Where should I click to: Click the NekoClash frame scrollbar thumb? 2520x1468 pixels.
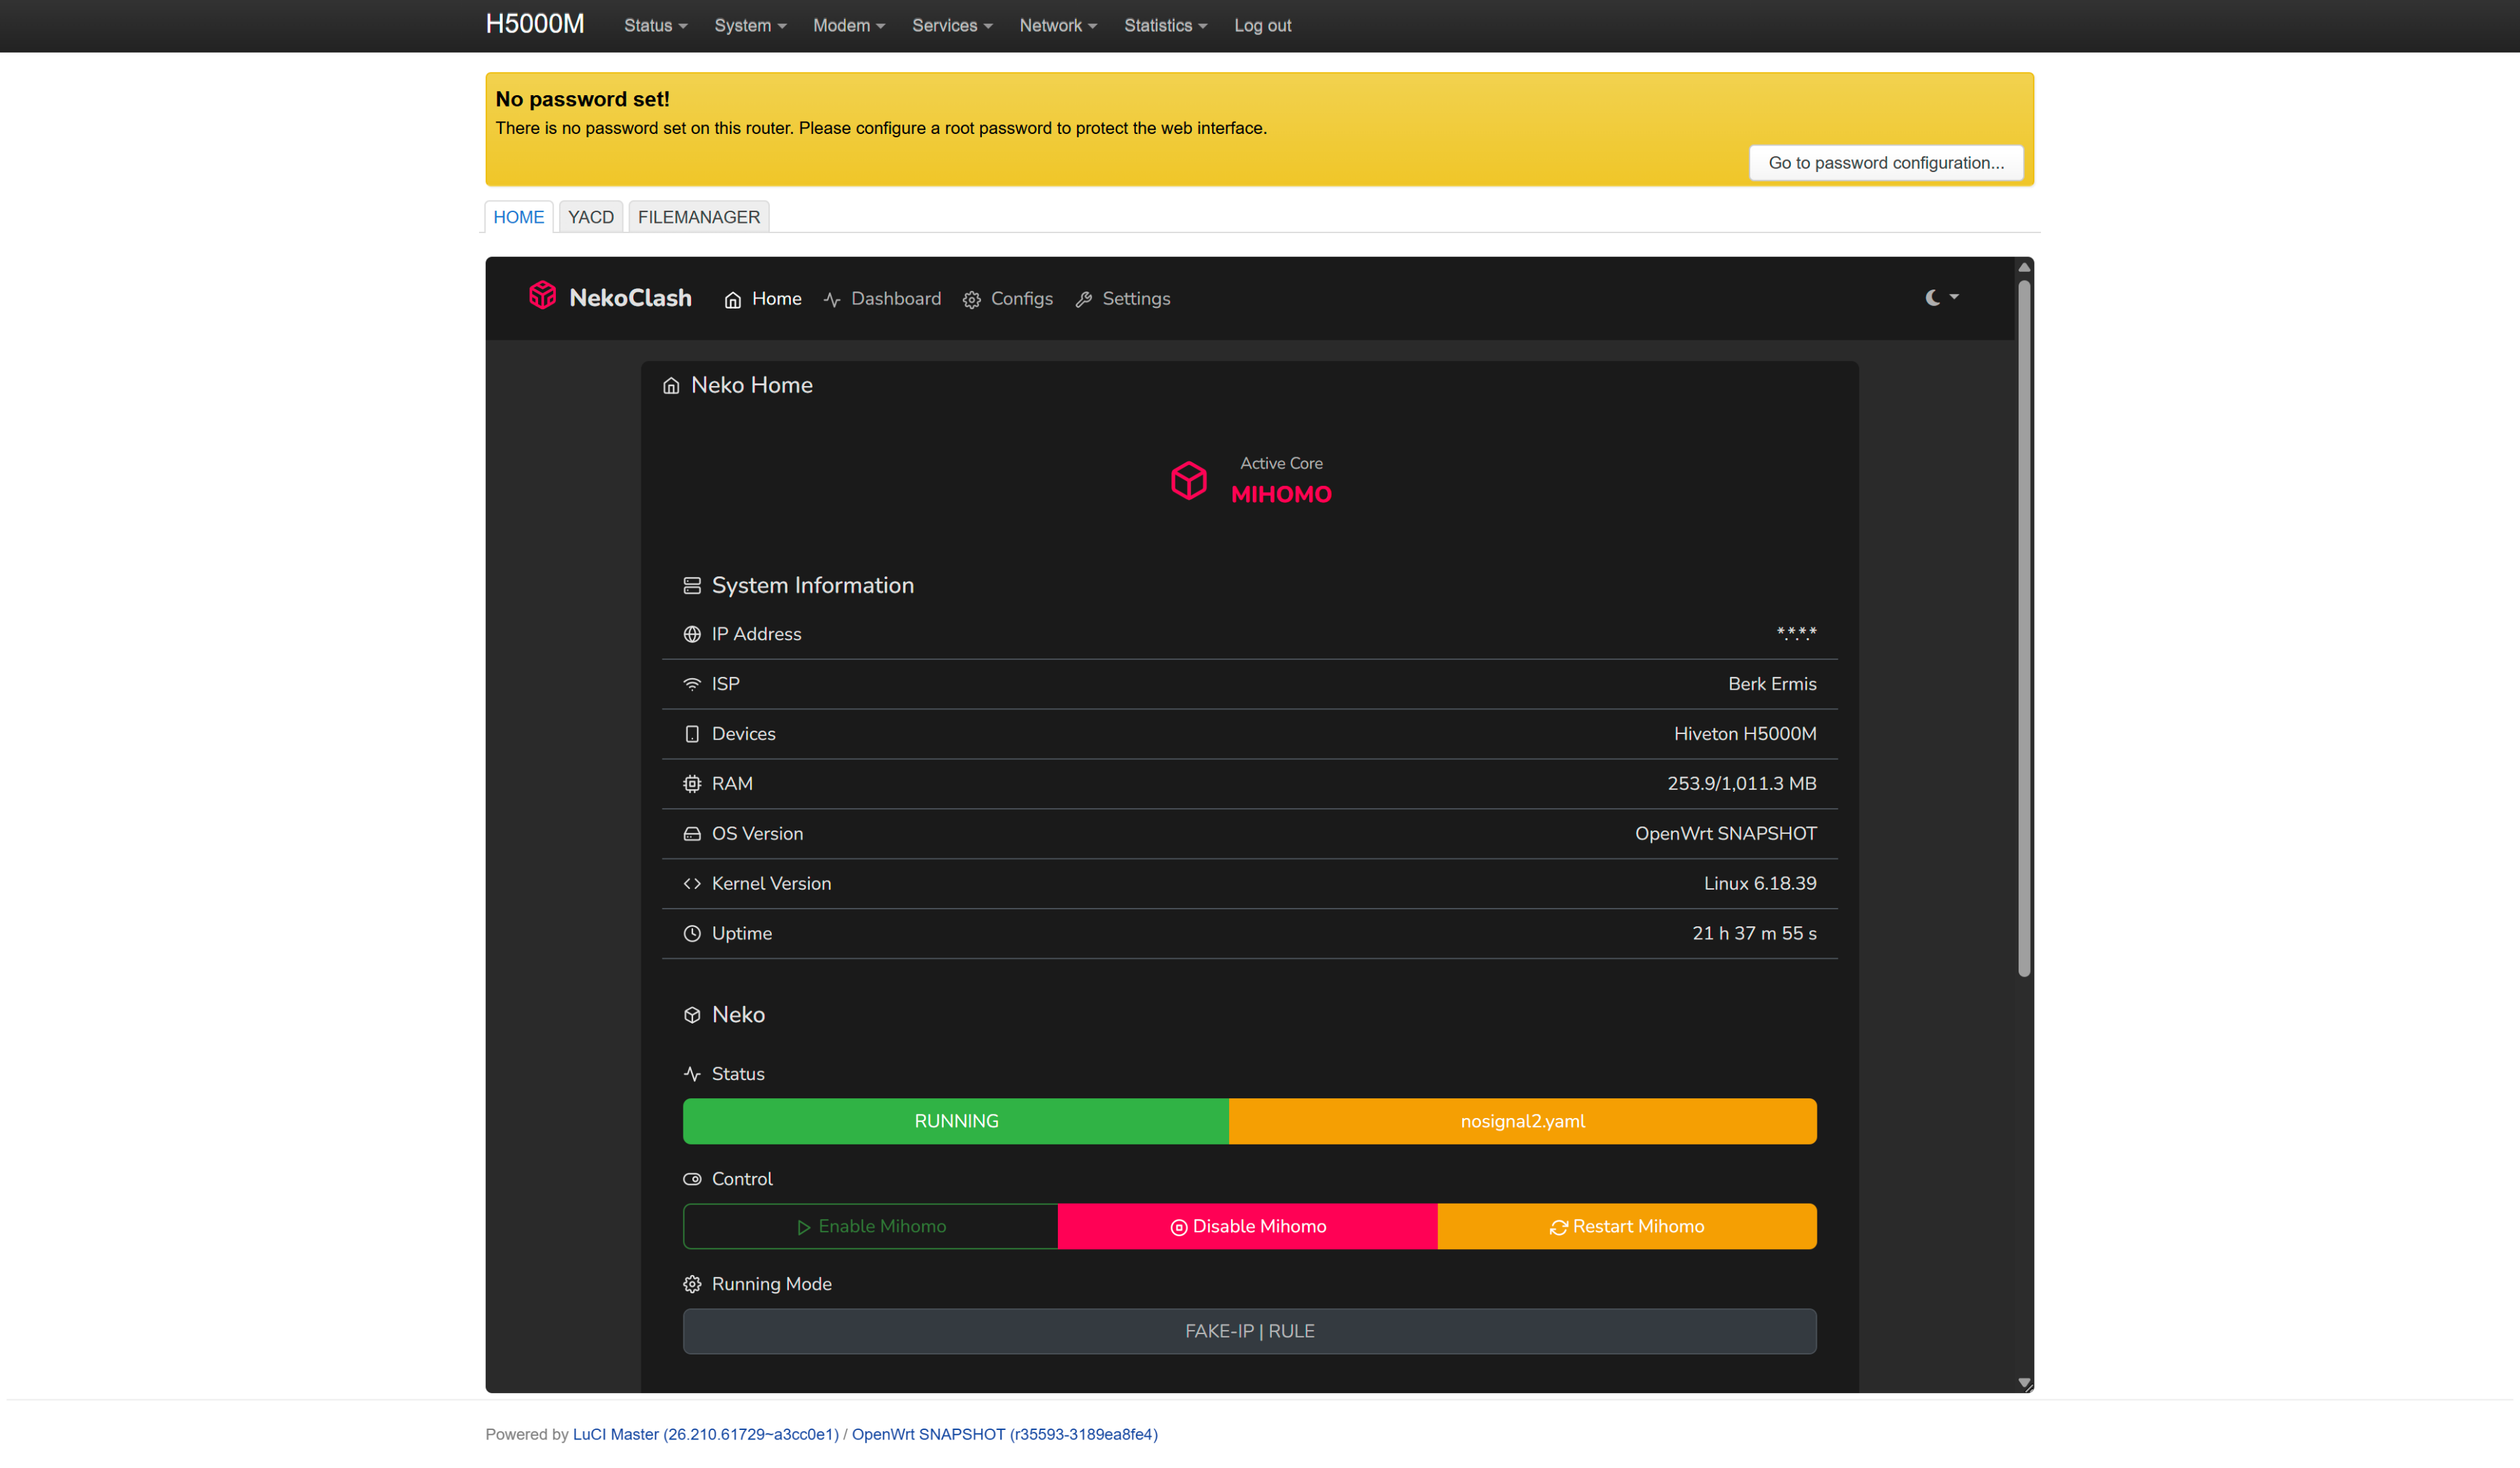(2024, 627)
